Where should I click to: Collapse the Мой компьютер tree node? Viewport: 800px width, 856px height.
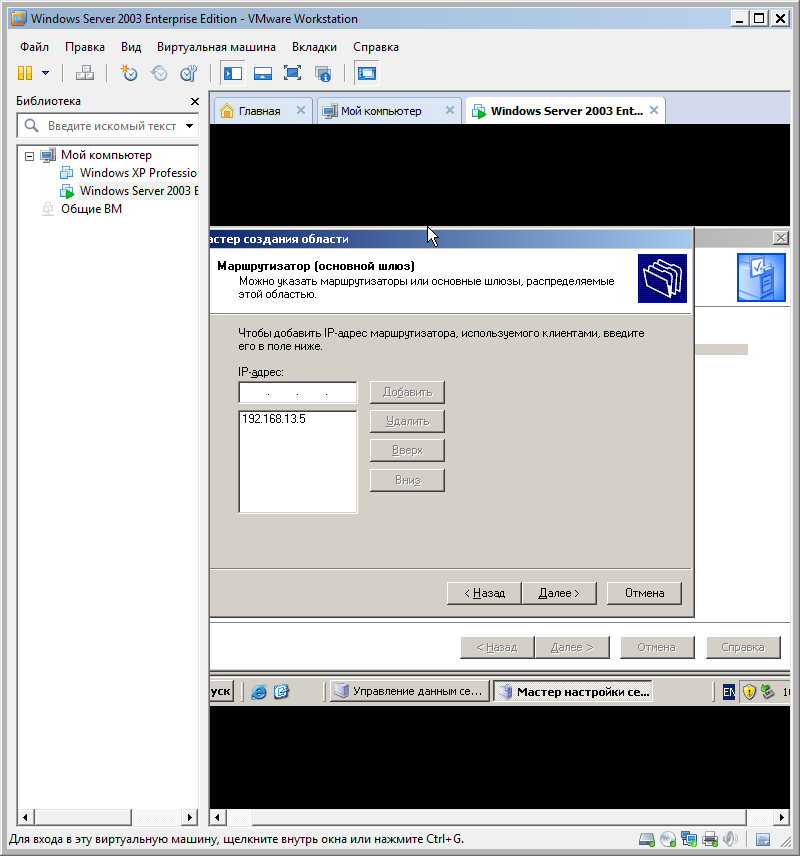click(29, 156)
